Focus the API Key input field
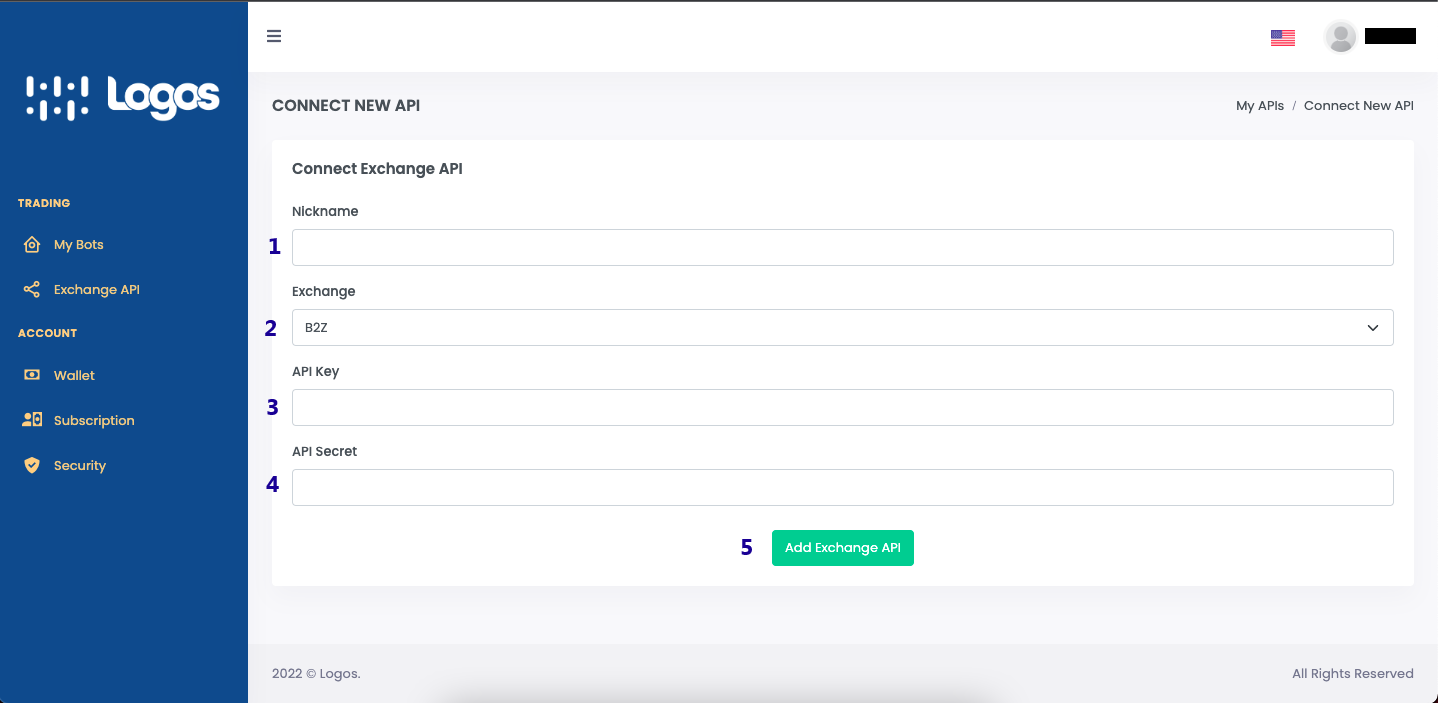The height and width of the screenshot is (703, 1438). [x=842, y=407]
